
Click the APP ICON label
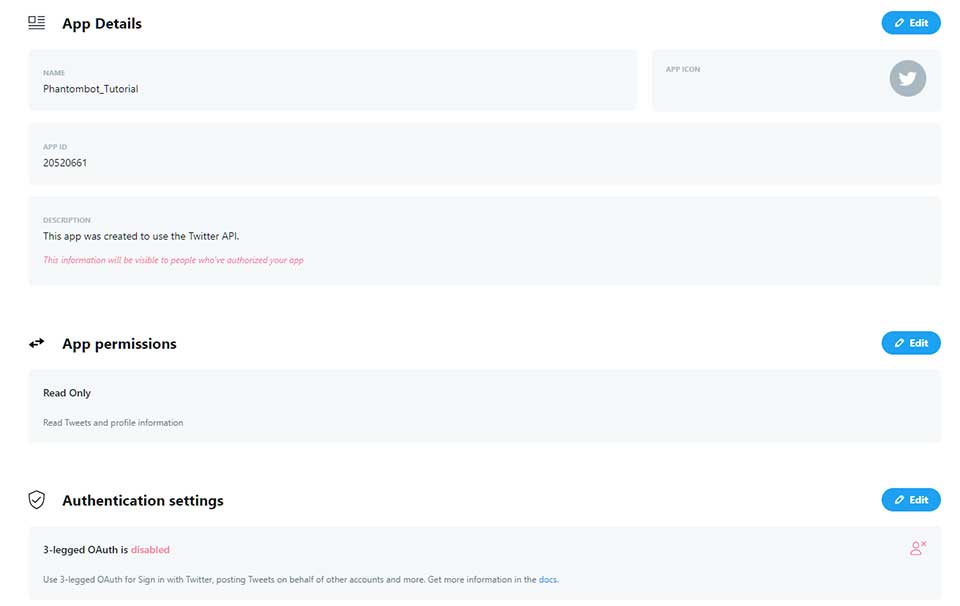pos(683,70)
